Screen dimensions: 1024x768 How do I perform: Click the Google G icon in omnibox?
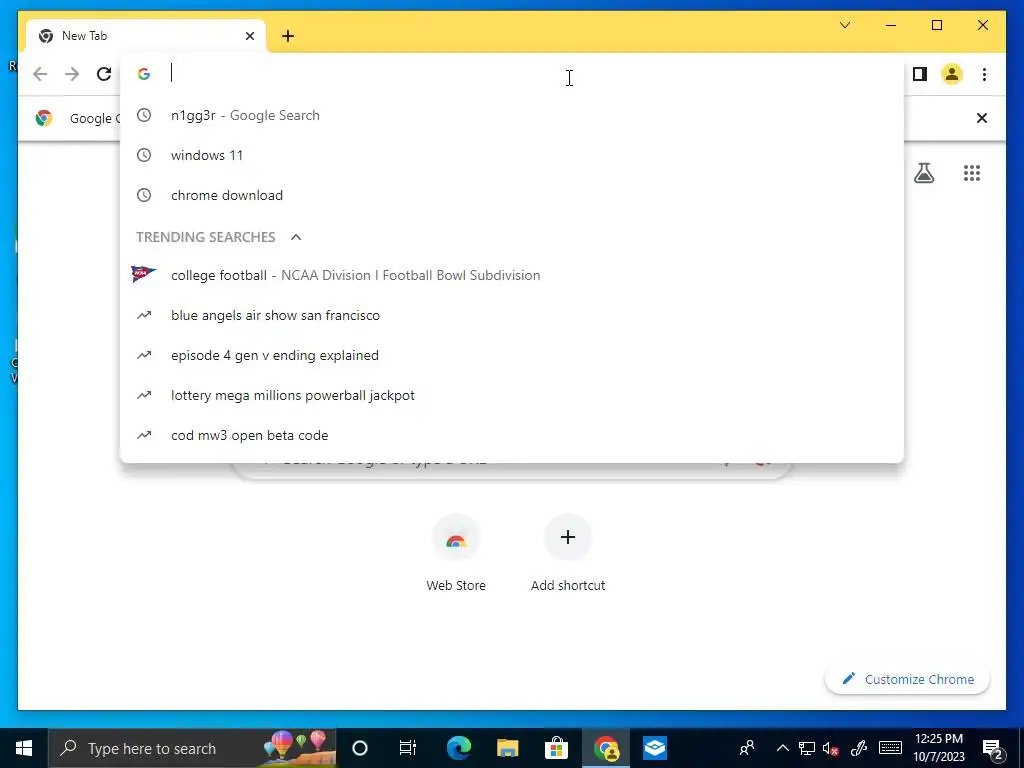tap(144, 74)
